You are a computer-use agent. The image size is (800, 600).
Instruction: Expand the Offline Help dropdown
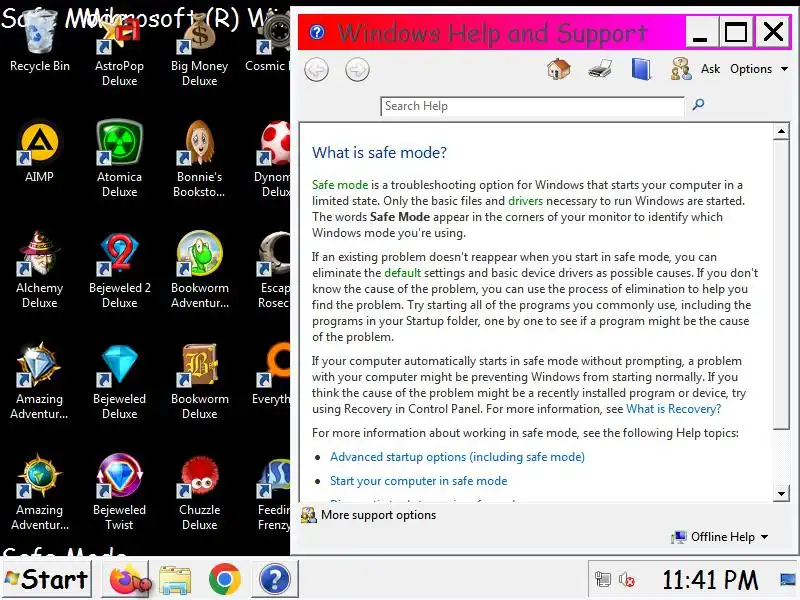coord(720,537)
